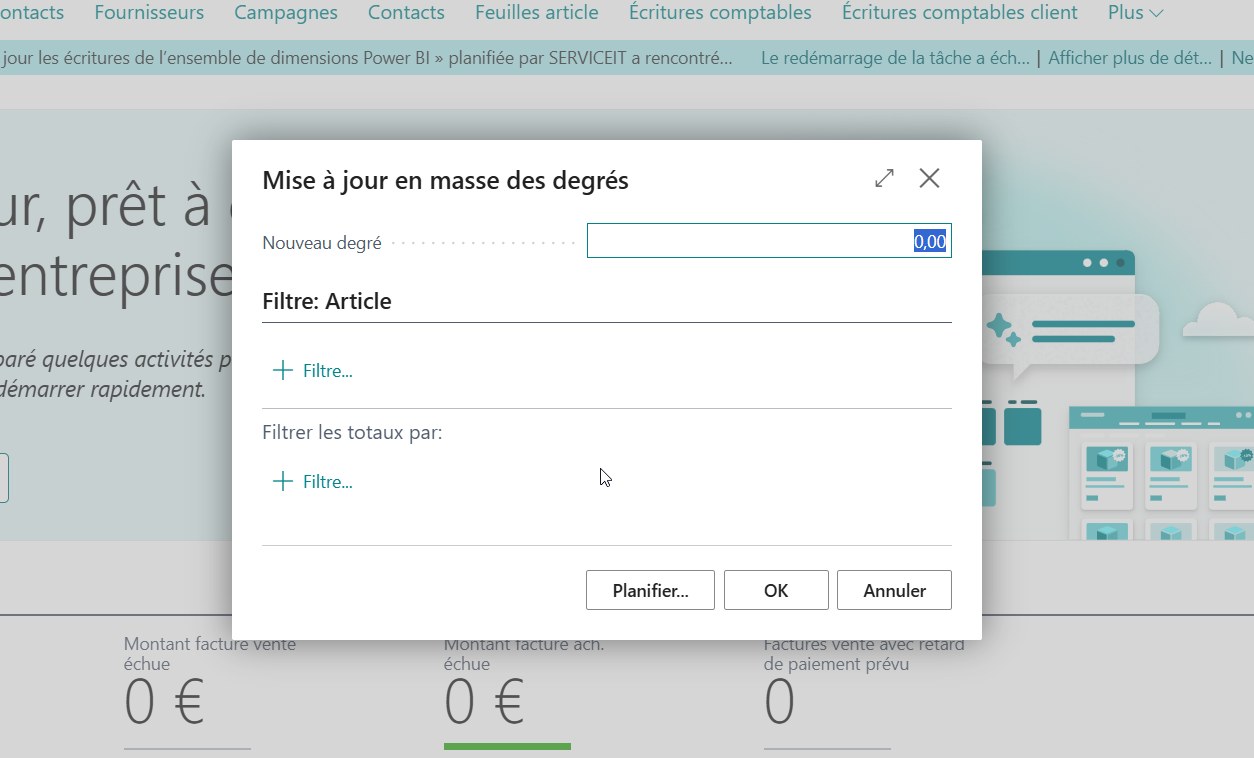Confirm with the OK button
1254x758 pixels.
point(776,590)
